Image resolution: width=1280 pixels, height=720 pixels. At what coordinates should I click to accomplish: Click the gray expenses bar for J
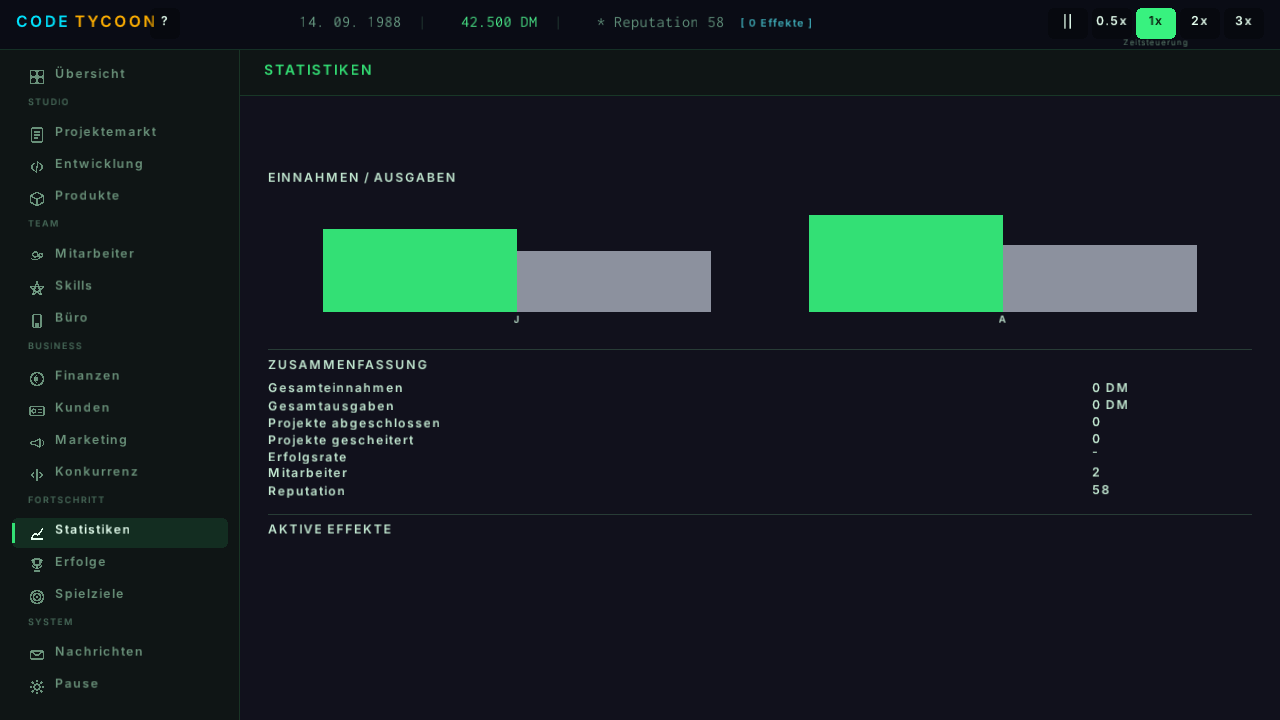coord(614,281)
